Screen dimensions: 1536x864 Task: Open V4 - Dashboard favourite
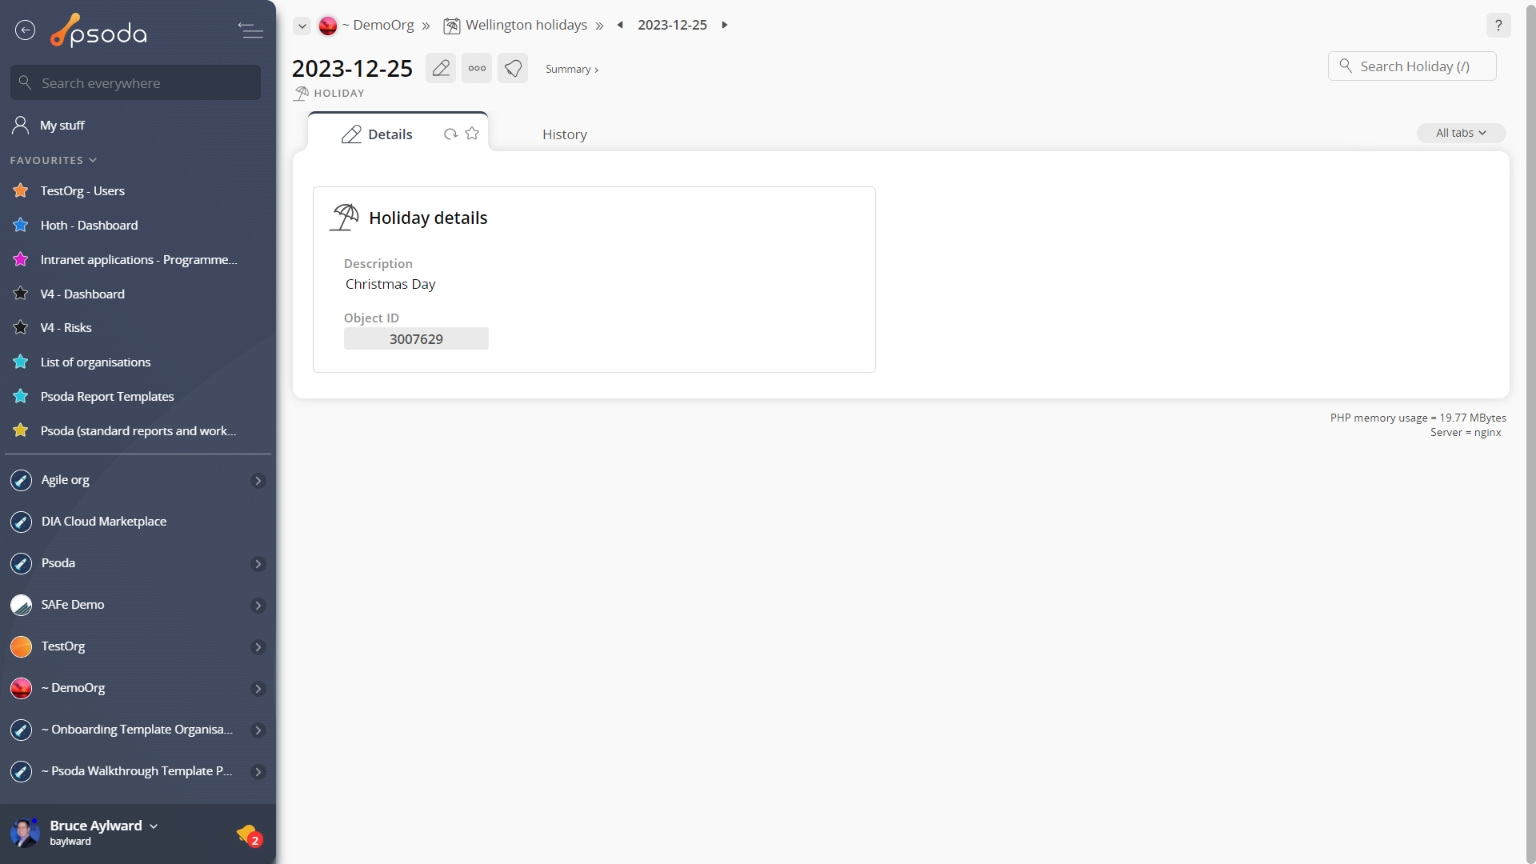82,294
